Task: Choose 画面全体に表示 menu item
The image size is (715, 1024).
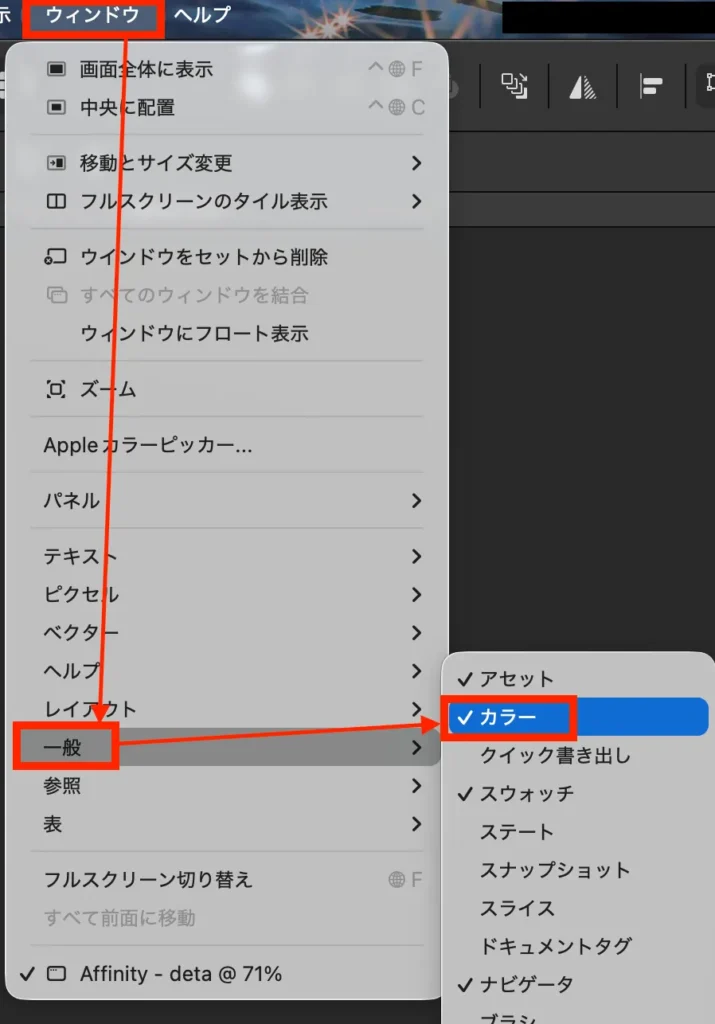Action: tap(227, 69)
